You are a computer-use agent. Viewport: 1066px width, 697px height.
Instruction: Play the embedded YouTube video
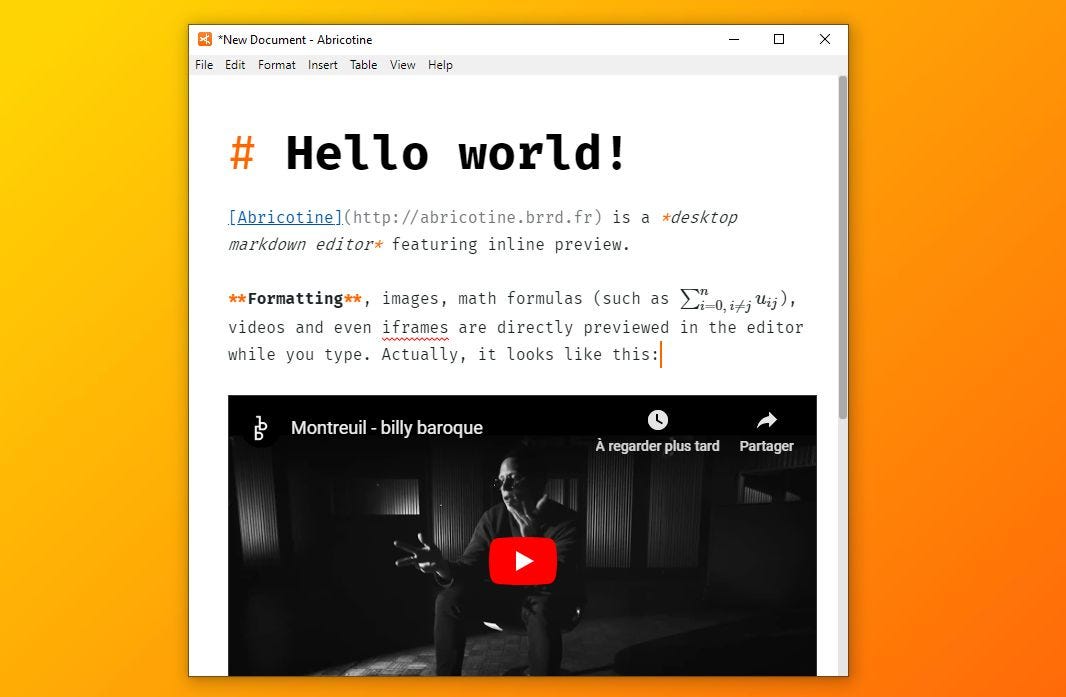522,561
